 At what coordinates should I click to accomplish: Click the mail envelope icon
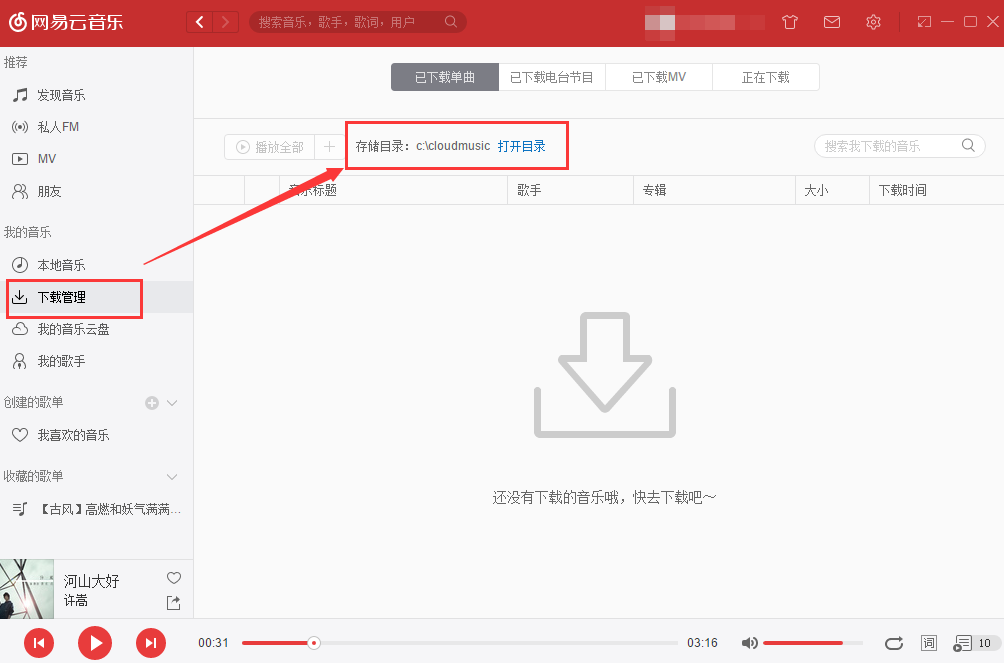pyautogui.click(x=831, y=21)
